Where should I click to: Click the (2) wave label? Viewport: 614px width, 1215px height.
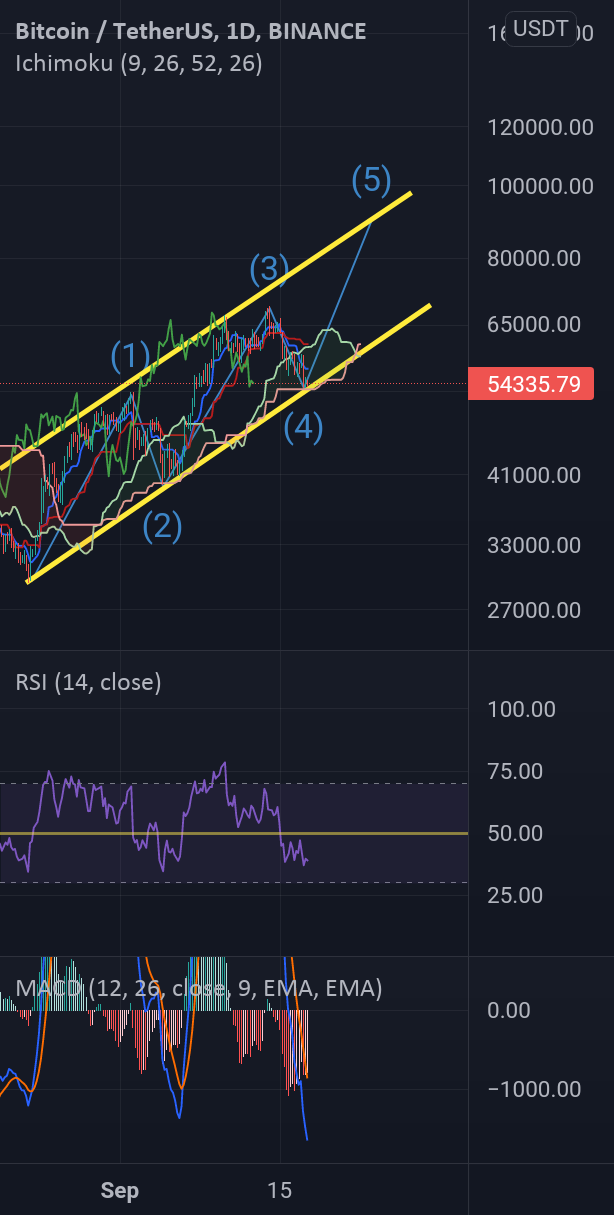[x=162, y=526]
